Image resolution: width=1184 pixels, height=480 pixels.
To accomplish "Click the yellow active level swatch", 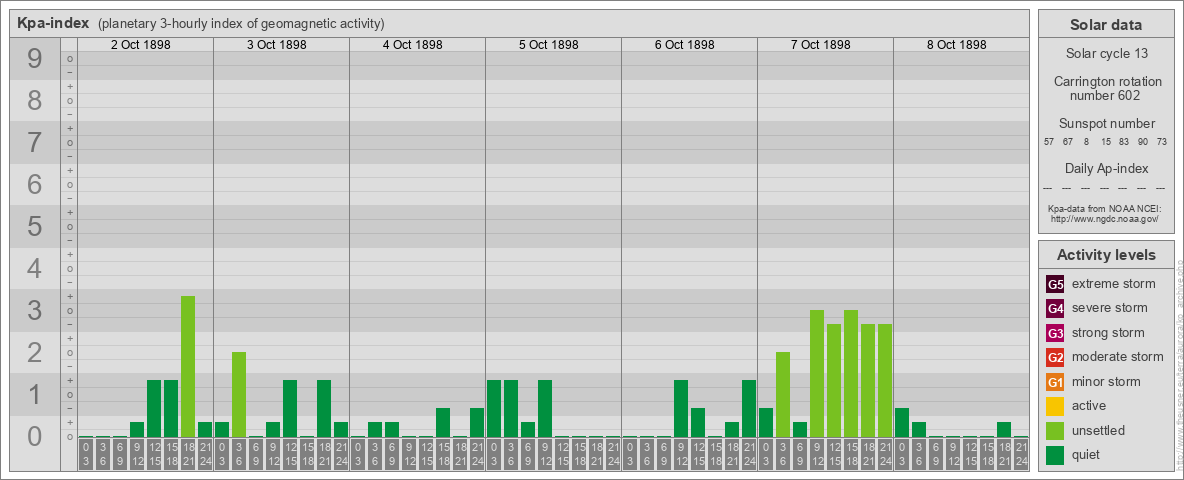I will pyautogui.click(x=1055, y=406).
